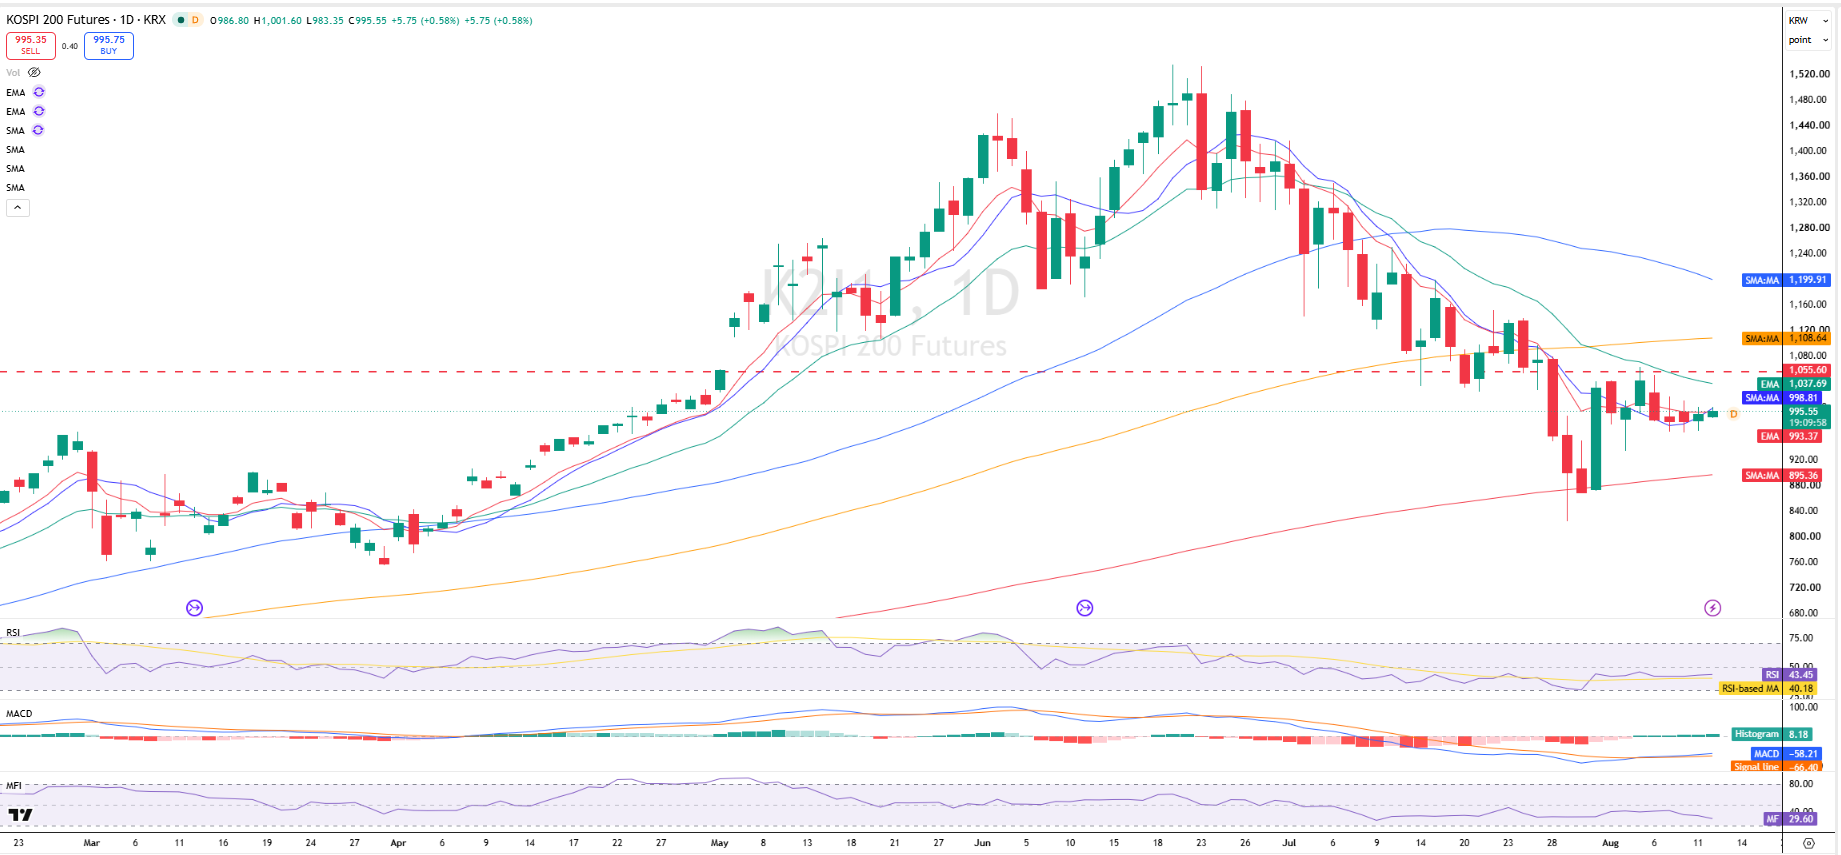Select the fourth SMA legend label
Image resolution: width=1841 pixels, height=855 pixels.
pos(16,187)
